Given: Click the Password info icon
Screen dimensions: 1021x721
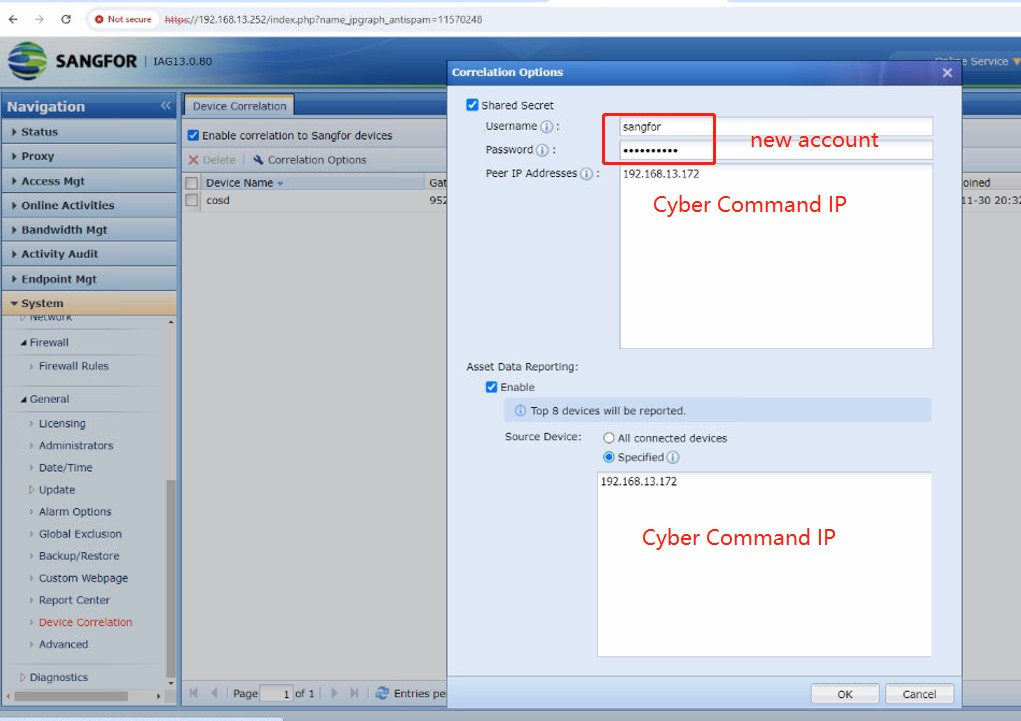Looking at the screenshot, I should click(x=542, y=150).
